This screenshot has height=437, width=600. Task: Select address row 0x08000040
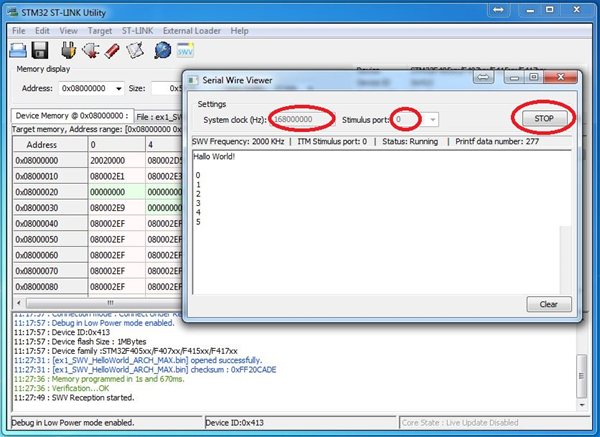(x=50, y=223)
